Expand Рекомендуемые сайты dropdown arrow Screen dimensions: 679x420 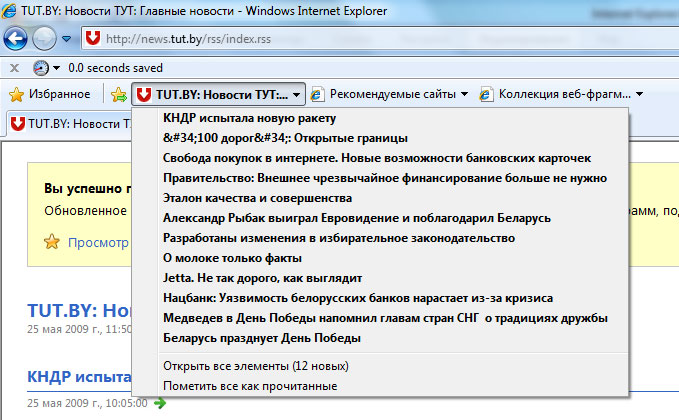tap(465, 94)
